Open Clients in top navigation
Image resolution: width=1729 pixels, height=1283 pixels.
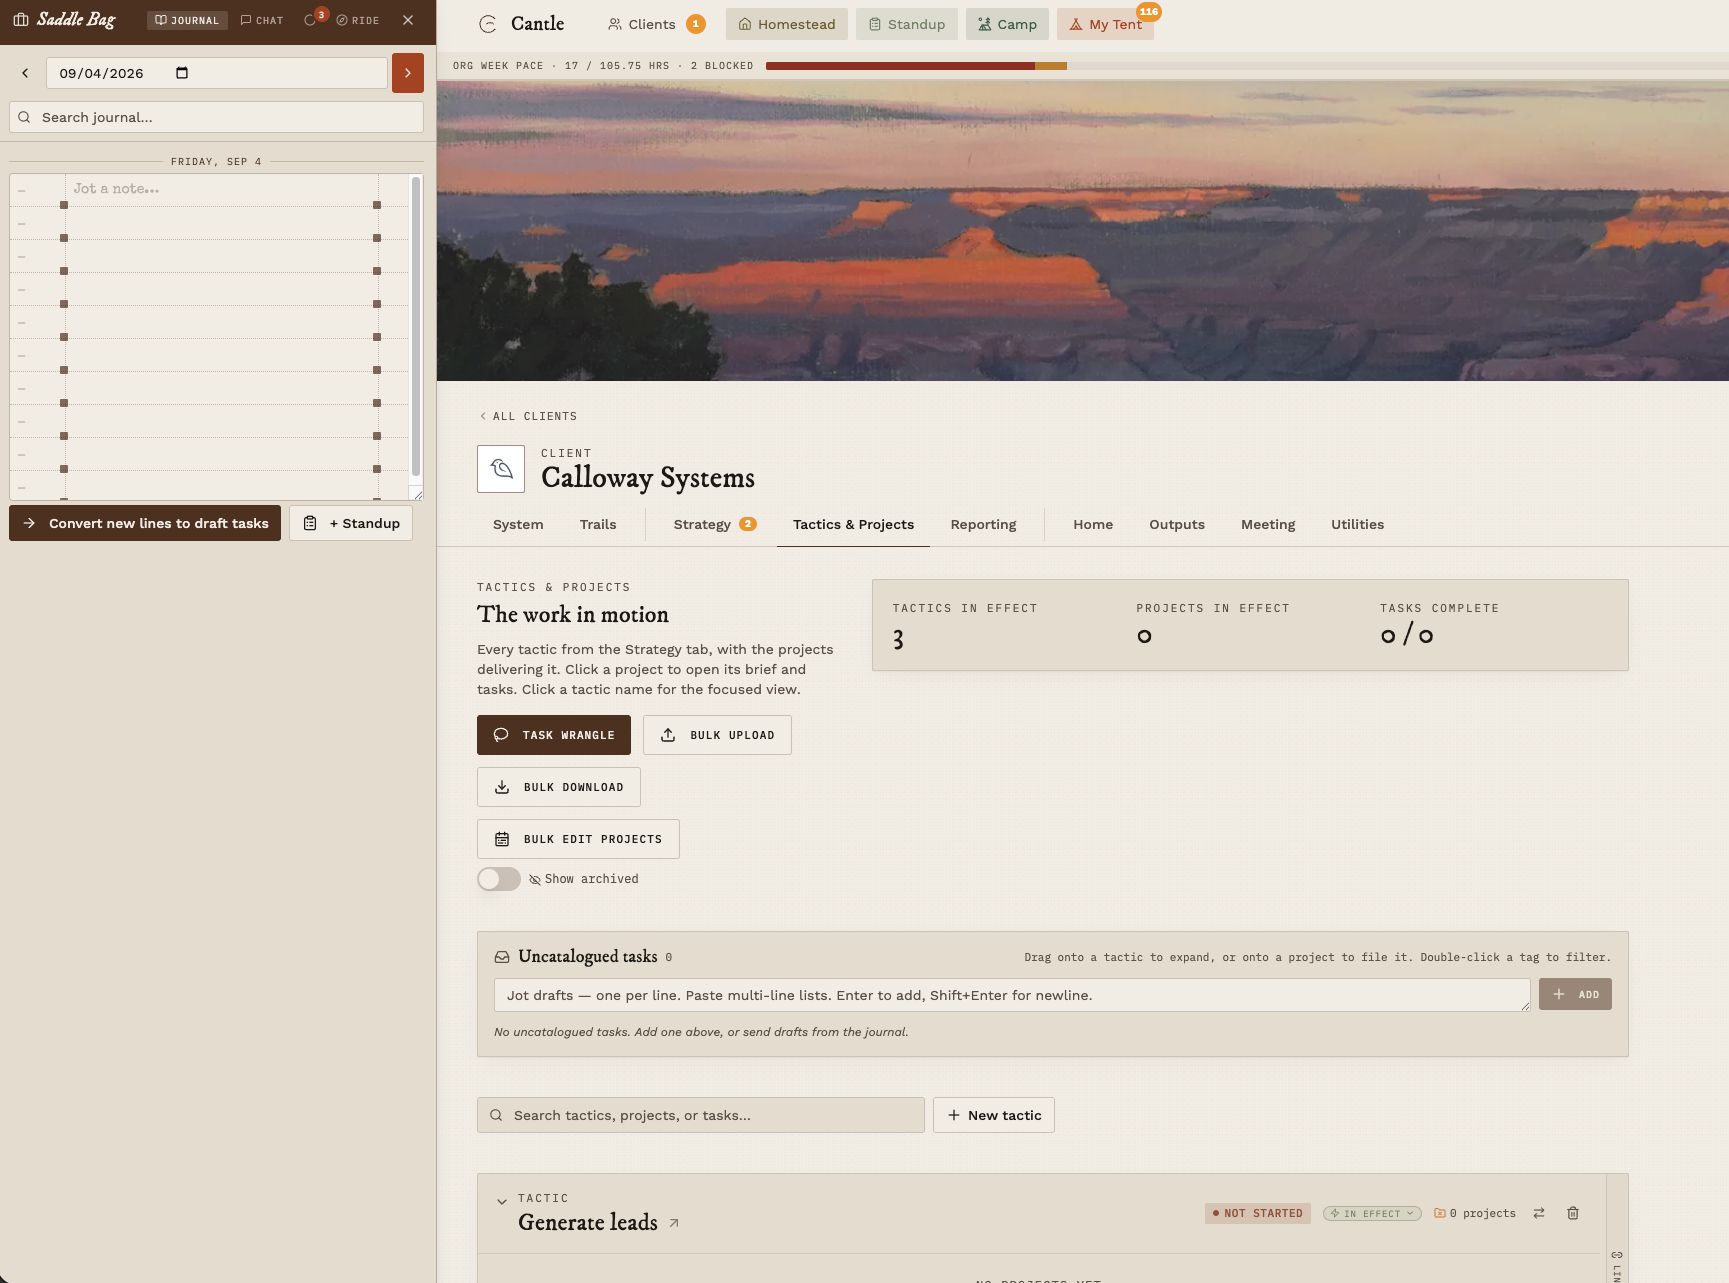[656, 24]
